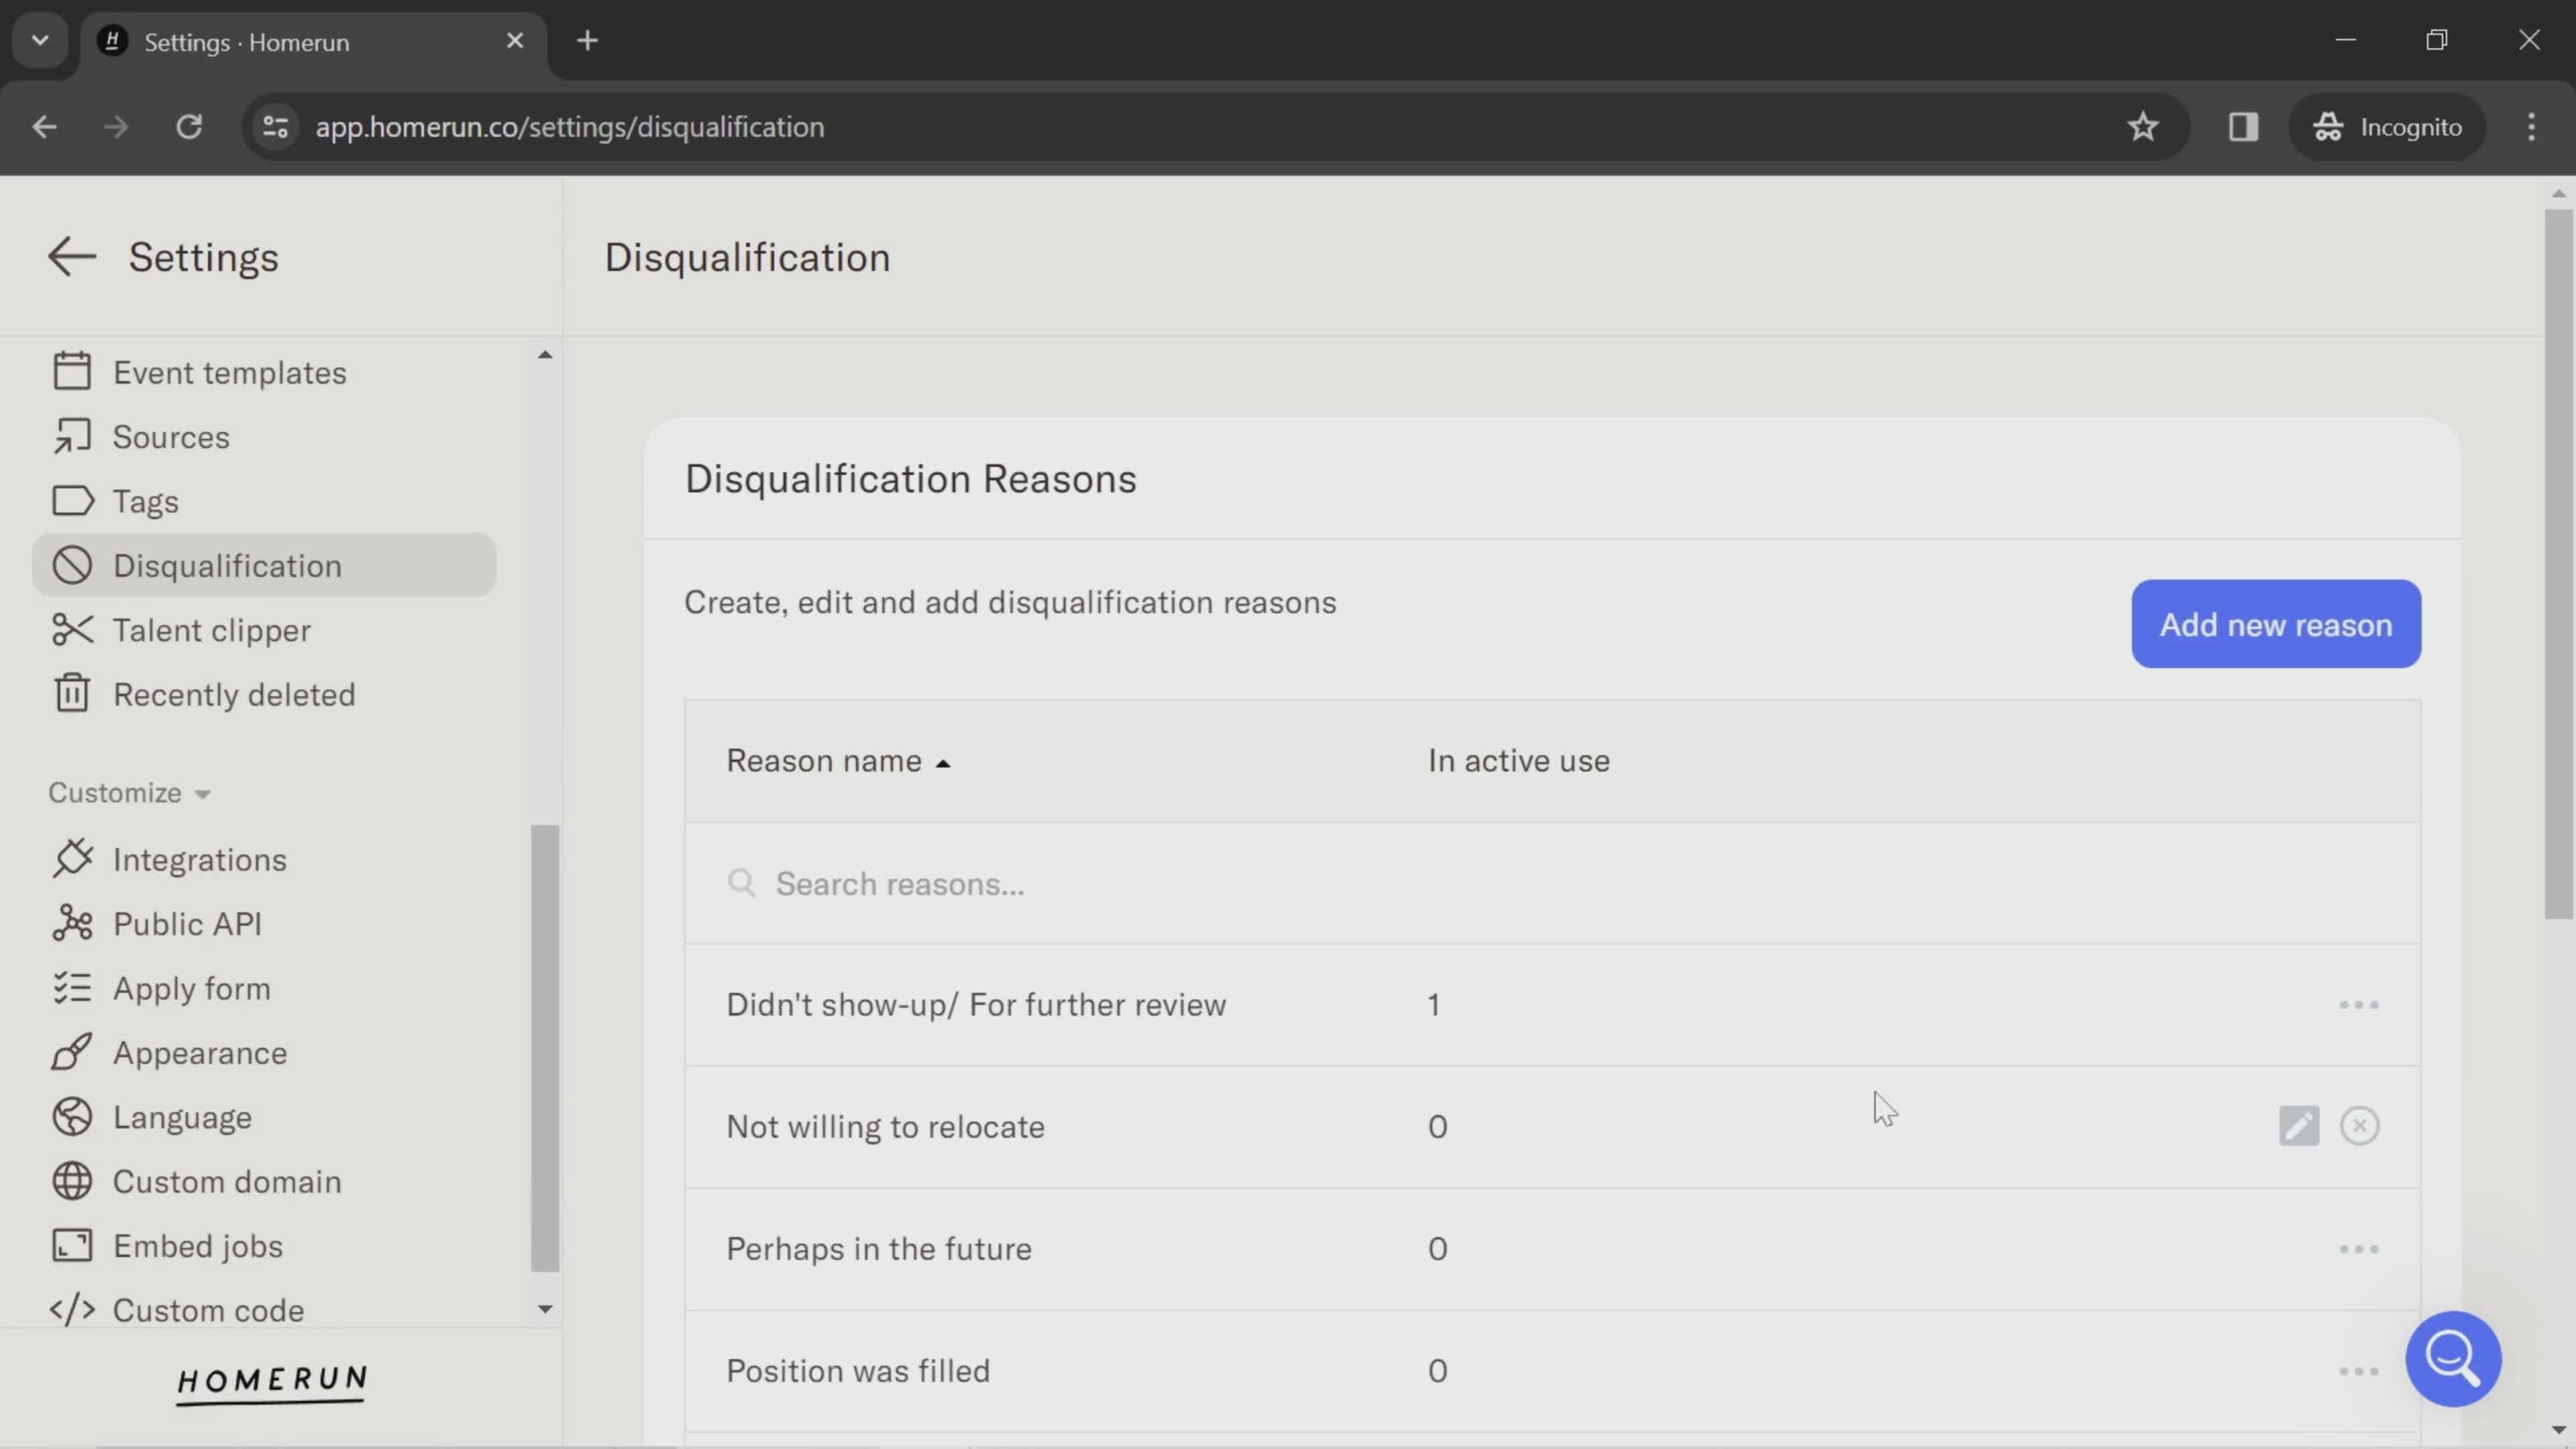Sort by Reason name column arrow
The width and height of the screenshot is (2576, 1449).
942,763
